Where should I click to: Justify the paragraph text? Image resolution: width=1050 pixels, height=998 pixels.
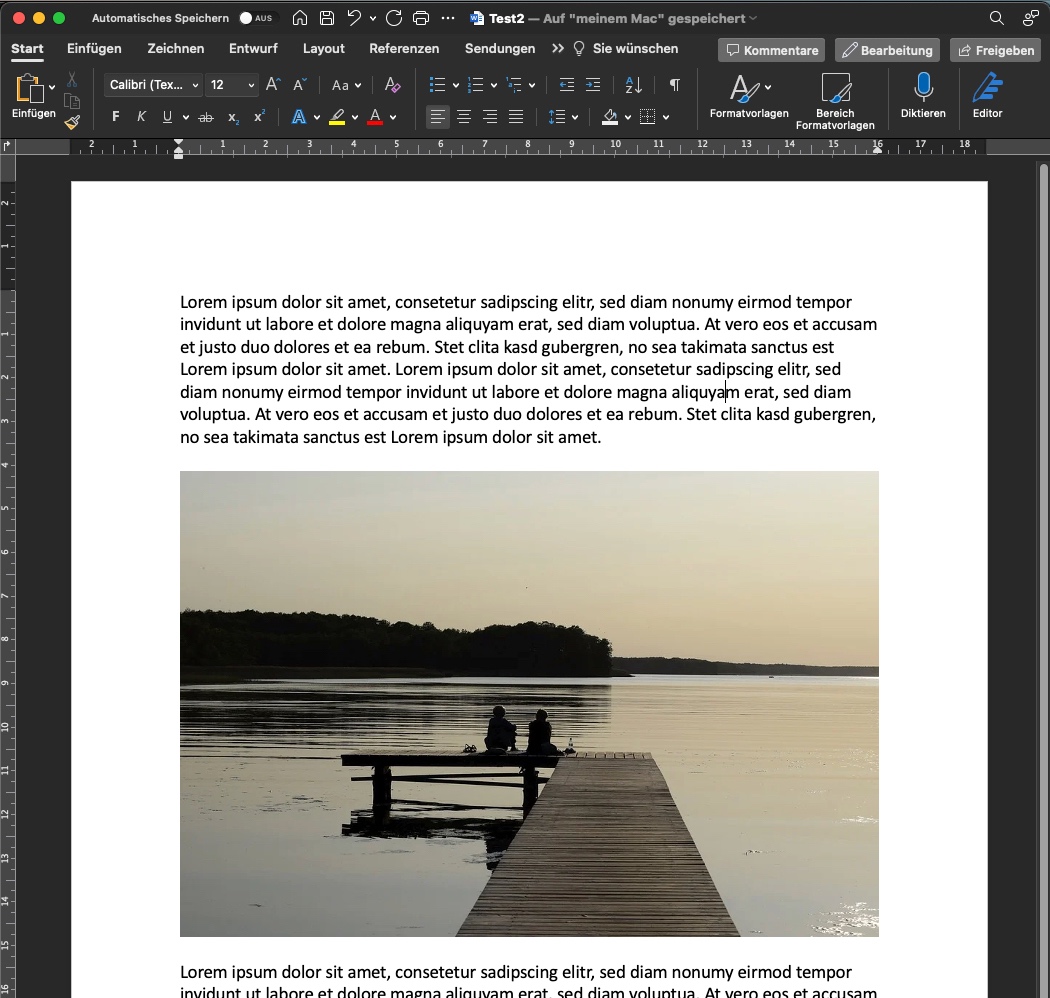516,117
